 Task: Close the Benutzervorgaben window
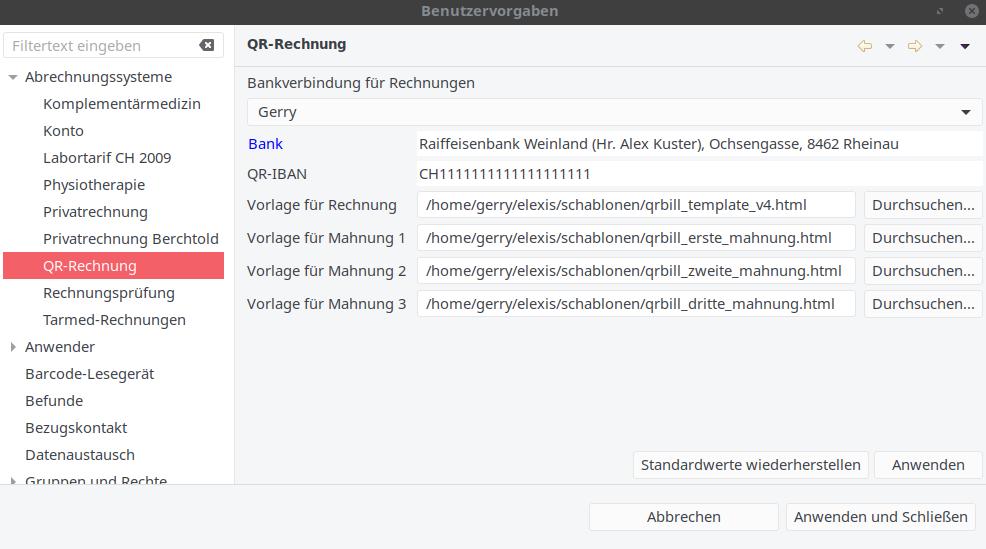point(972,11)
